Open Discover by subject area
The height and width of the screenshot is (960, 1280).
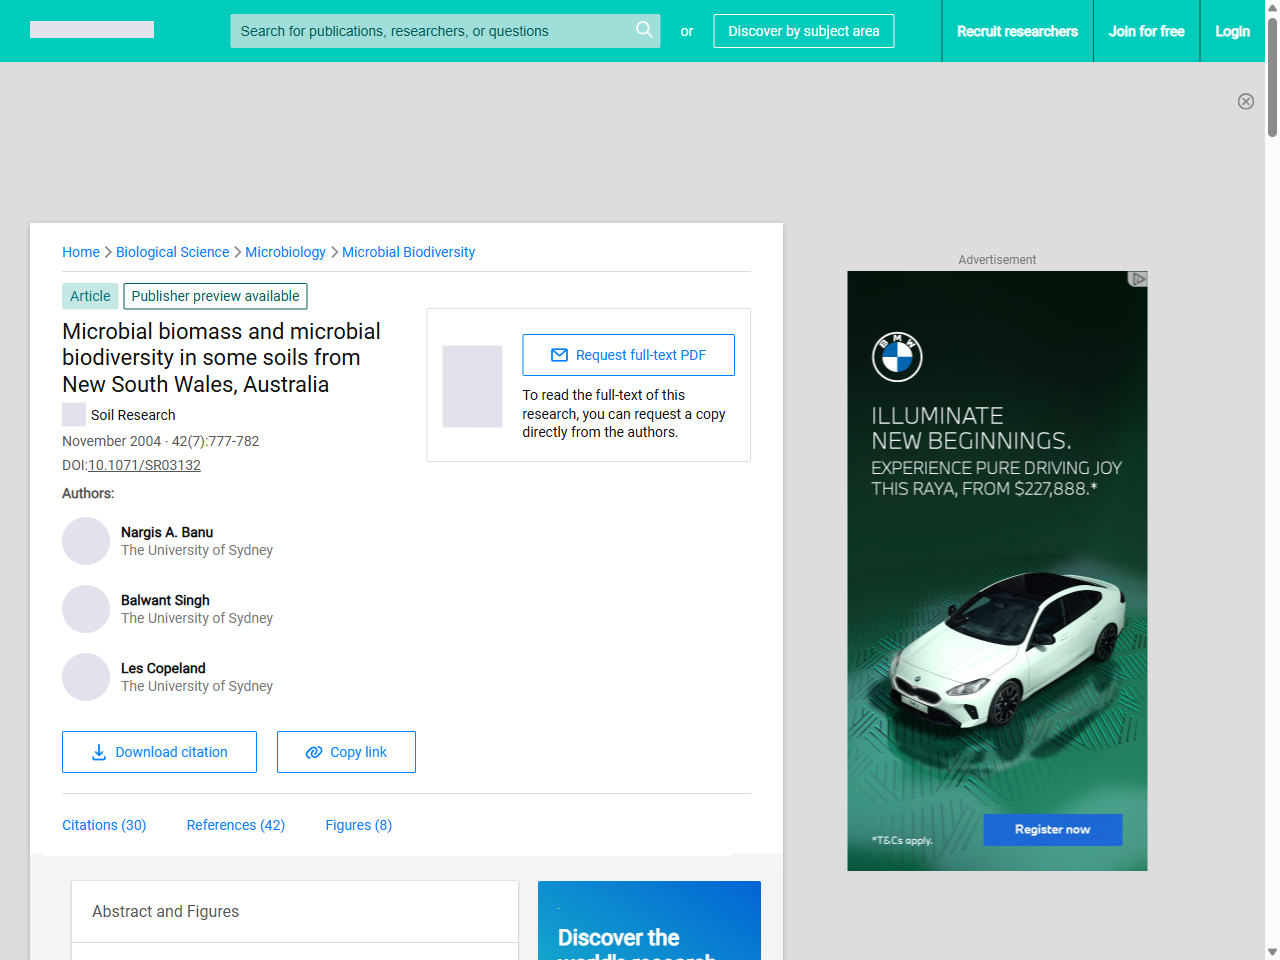803,31
